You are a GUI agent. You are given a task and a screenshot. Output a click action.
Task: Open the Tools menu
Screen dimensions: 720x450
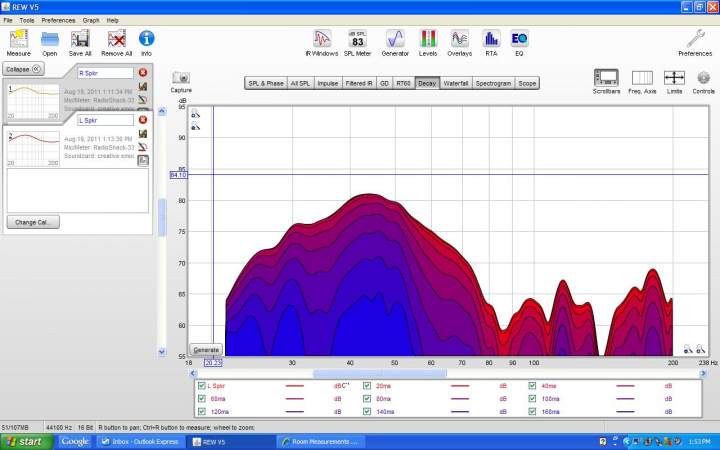pyautogui.click(x=27, y=20)
